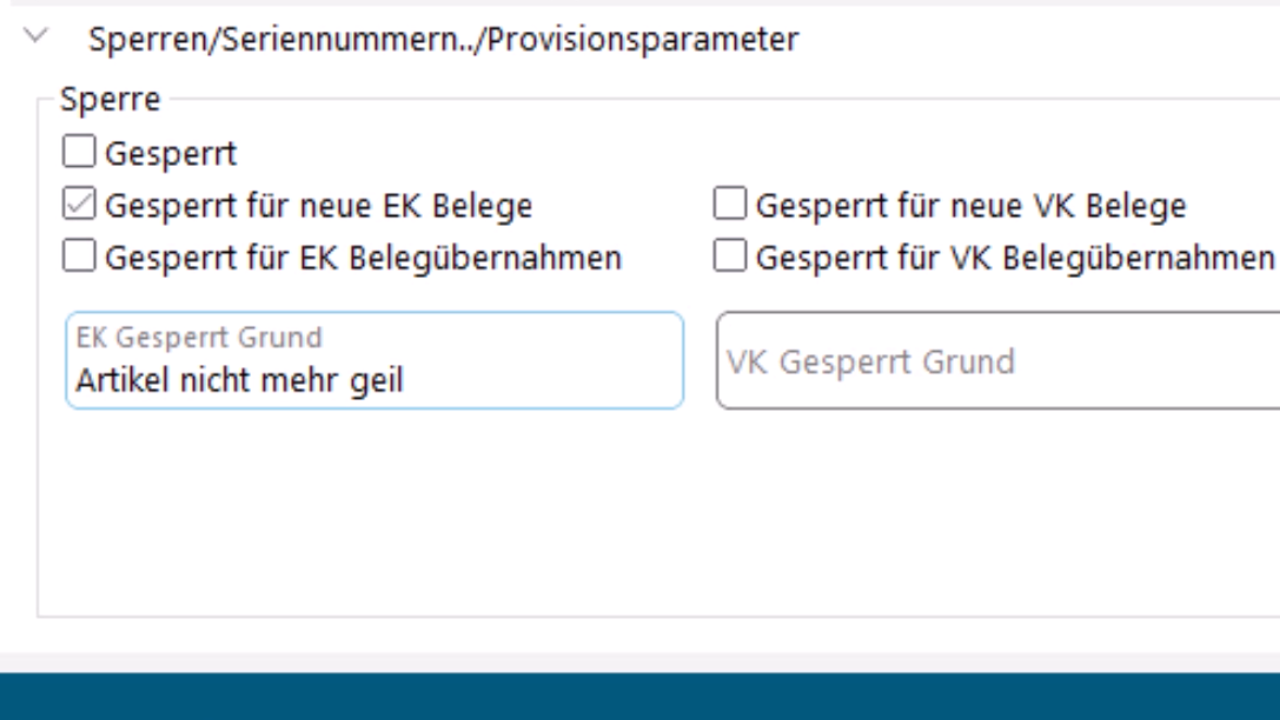This screenshot has width=1280, height=720.
Task: Toggle the Gesperrt für VK Belegübernahmen checkbox
Action: click(730, 257)
